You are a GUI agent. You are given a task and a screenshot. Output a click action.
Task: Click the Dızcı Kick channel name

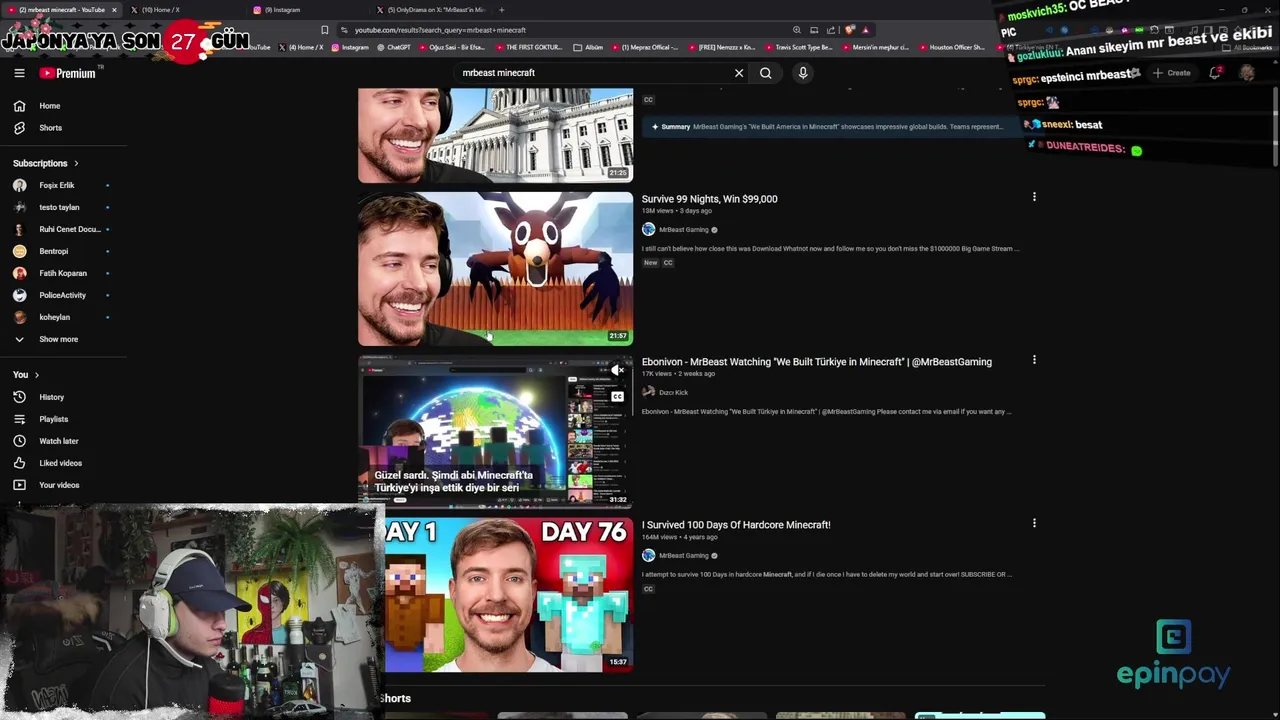(x=673, y=392)
